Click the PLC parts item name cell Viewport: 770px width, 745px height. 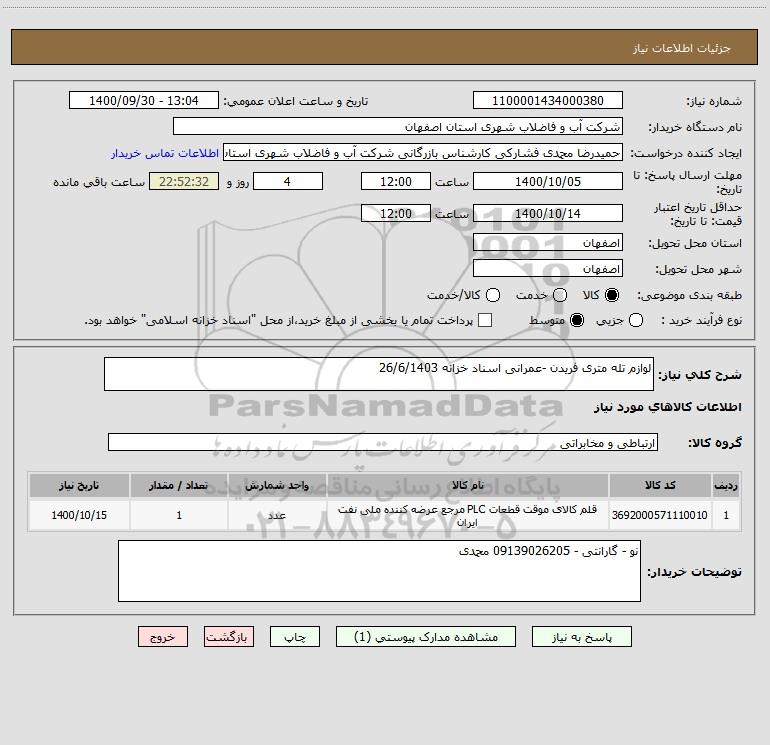coord(468,515)
